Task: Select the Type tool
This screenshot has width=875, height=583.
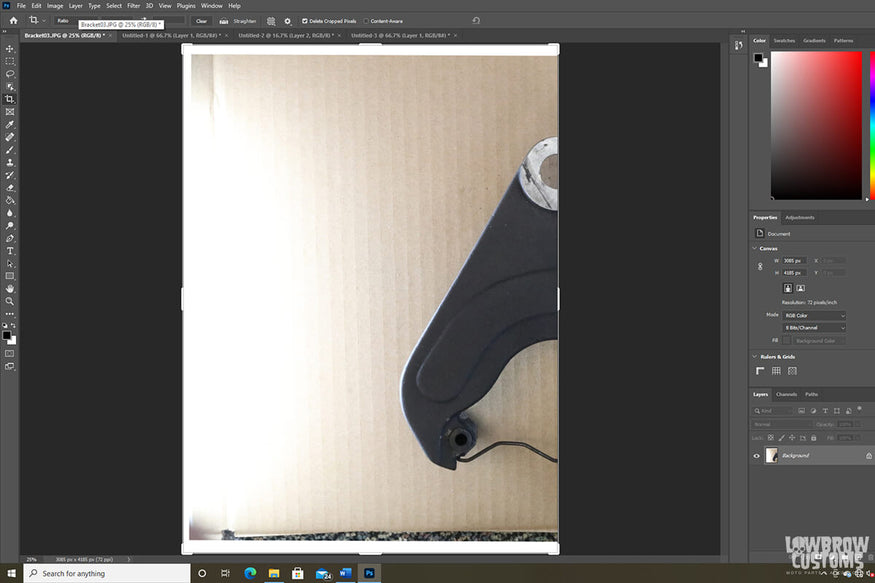Action: point(10,251)
